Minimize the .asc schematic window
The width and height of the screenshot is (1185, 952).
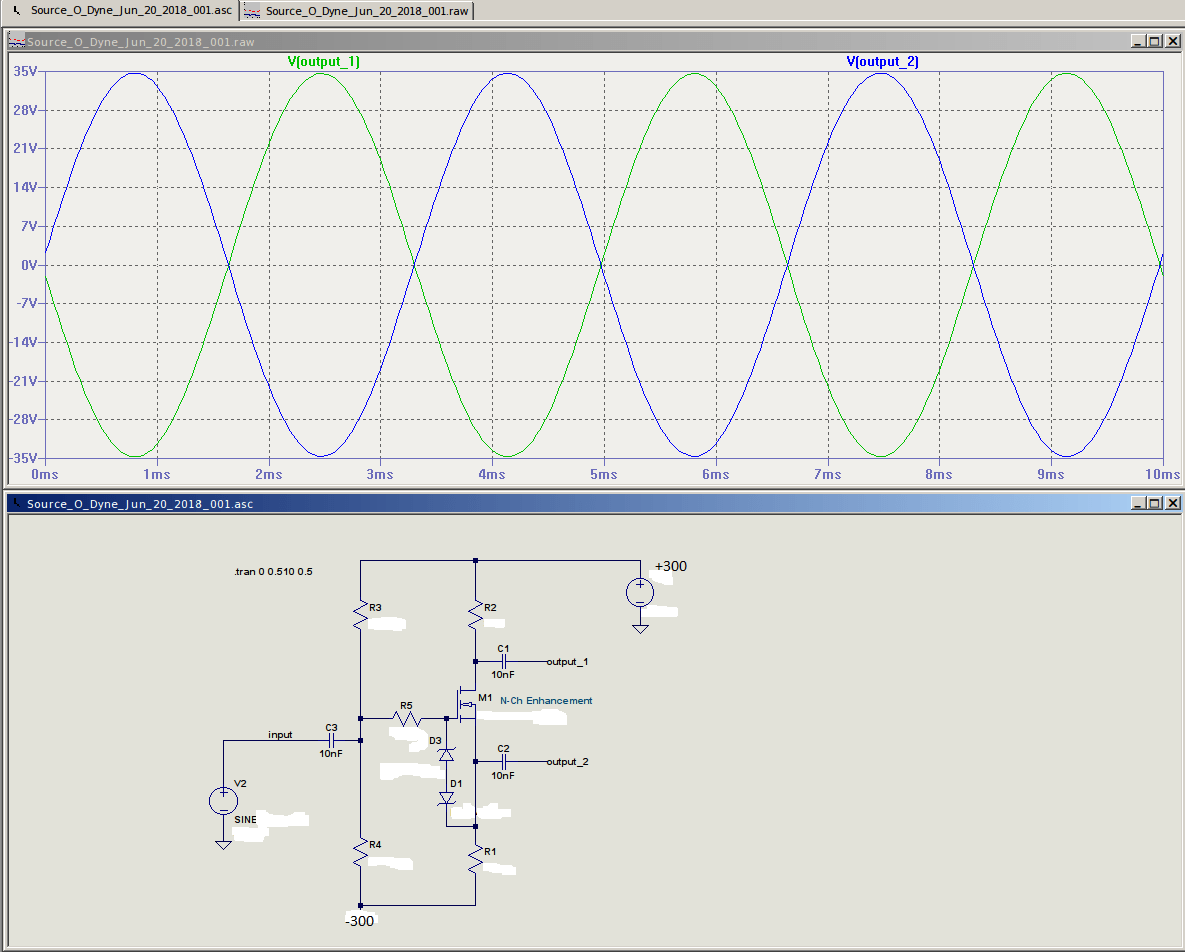(x=1138, y=503)
